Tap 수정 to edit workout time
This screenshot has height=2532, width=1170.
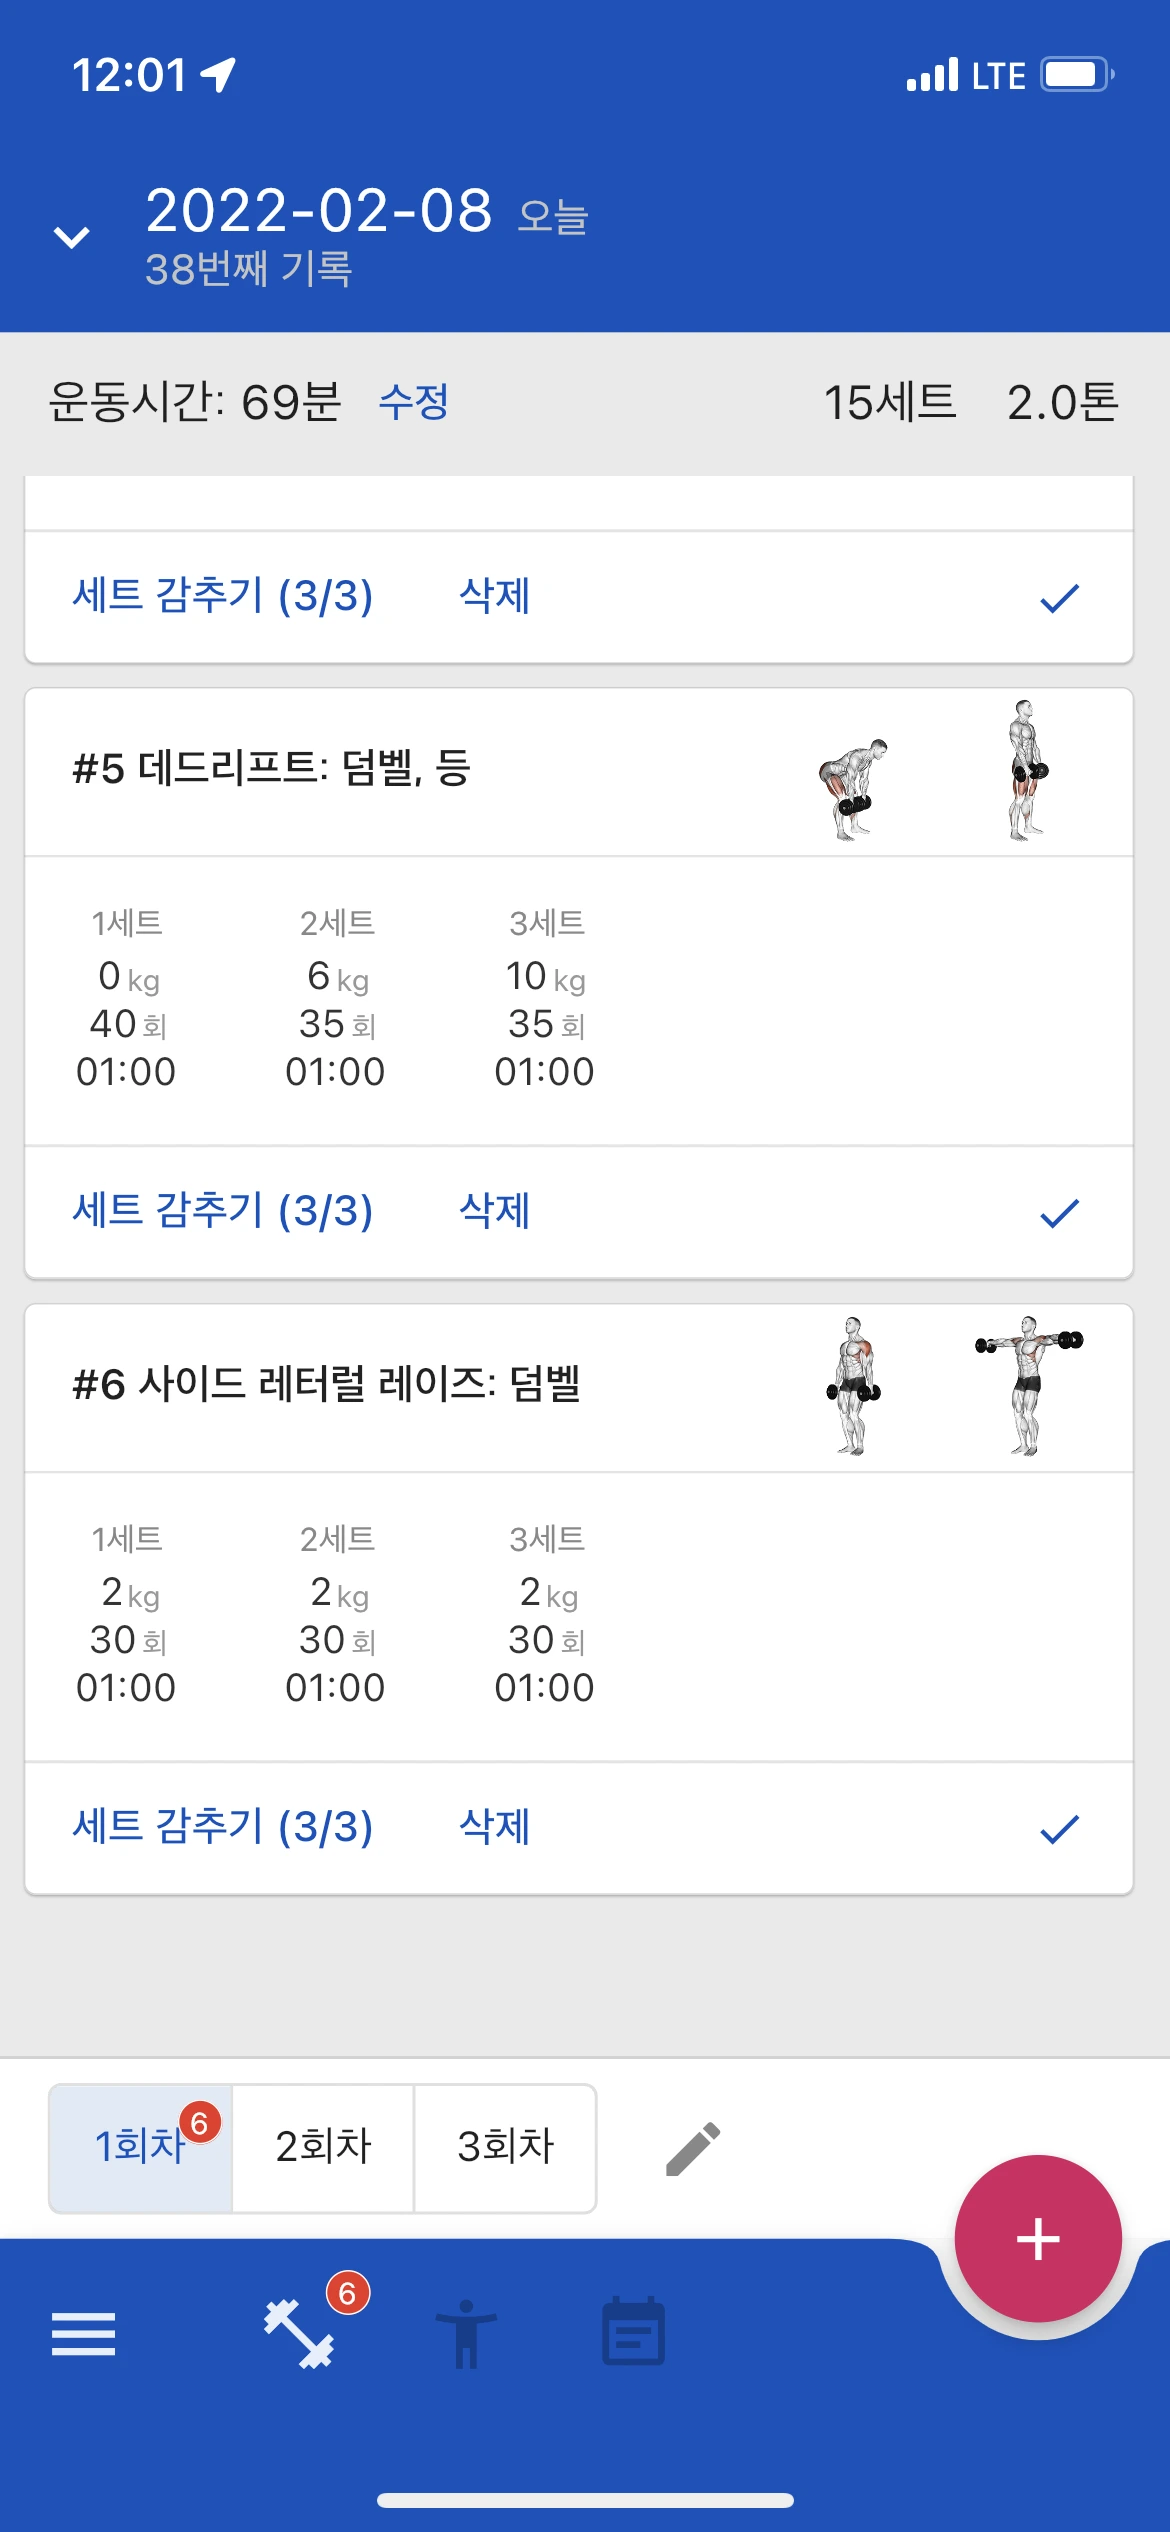(x=413, y=403)
